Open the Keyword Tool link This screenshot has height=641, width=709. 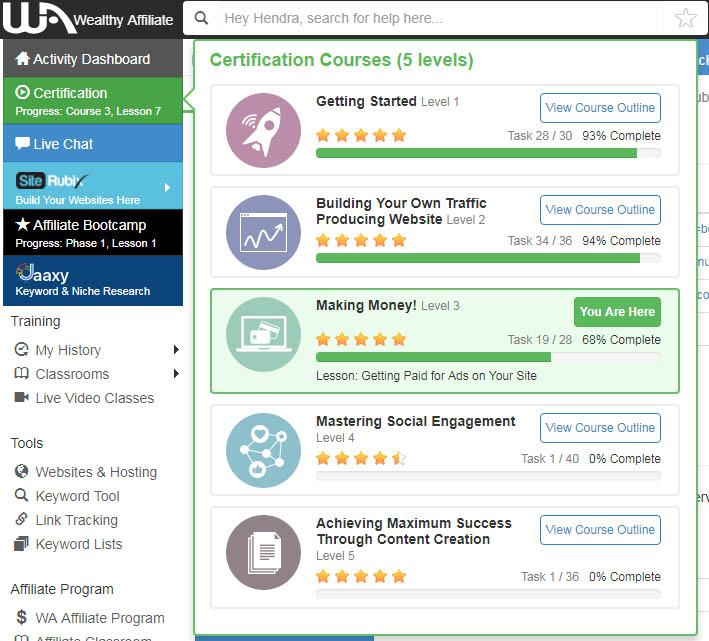[x=78, y=496]
